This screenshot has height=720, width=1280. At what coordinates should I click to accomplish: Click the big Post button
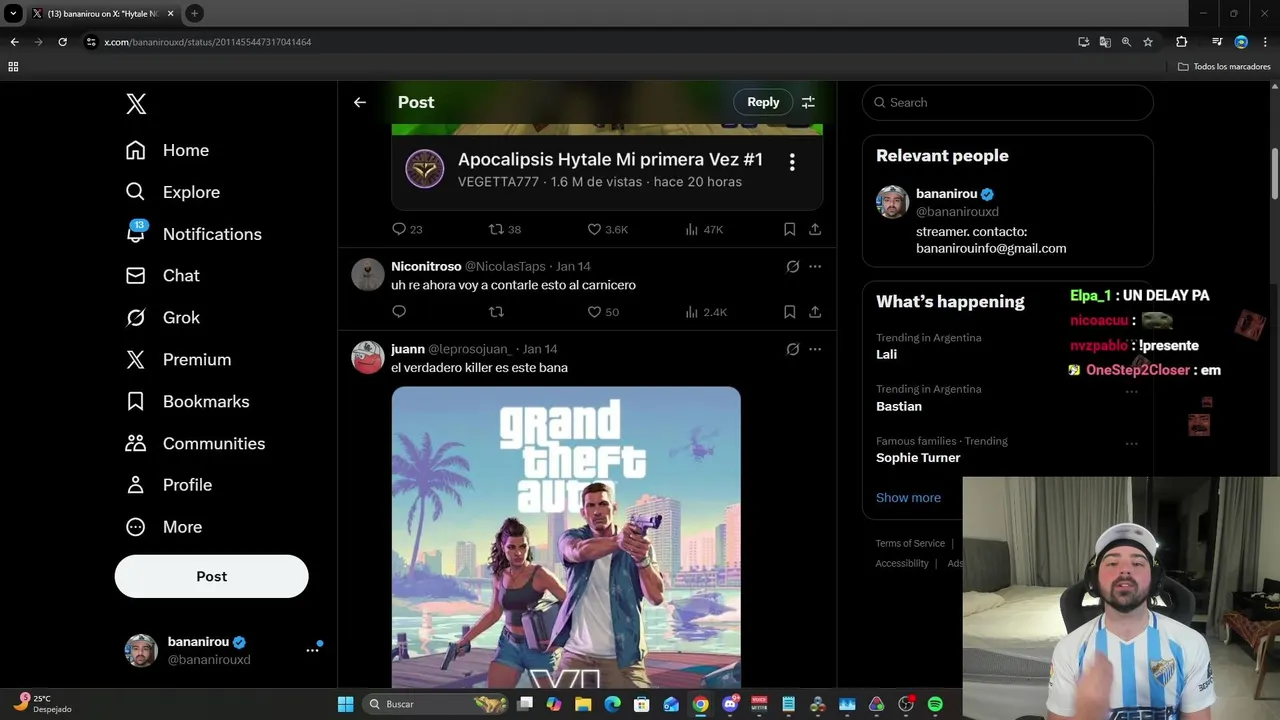click(x=211, y=576)
